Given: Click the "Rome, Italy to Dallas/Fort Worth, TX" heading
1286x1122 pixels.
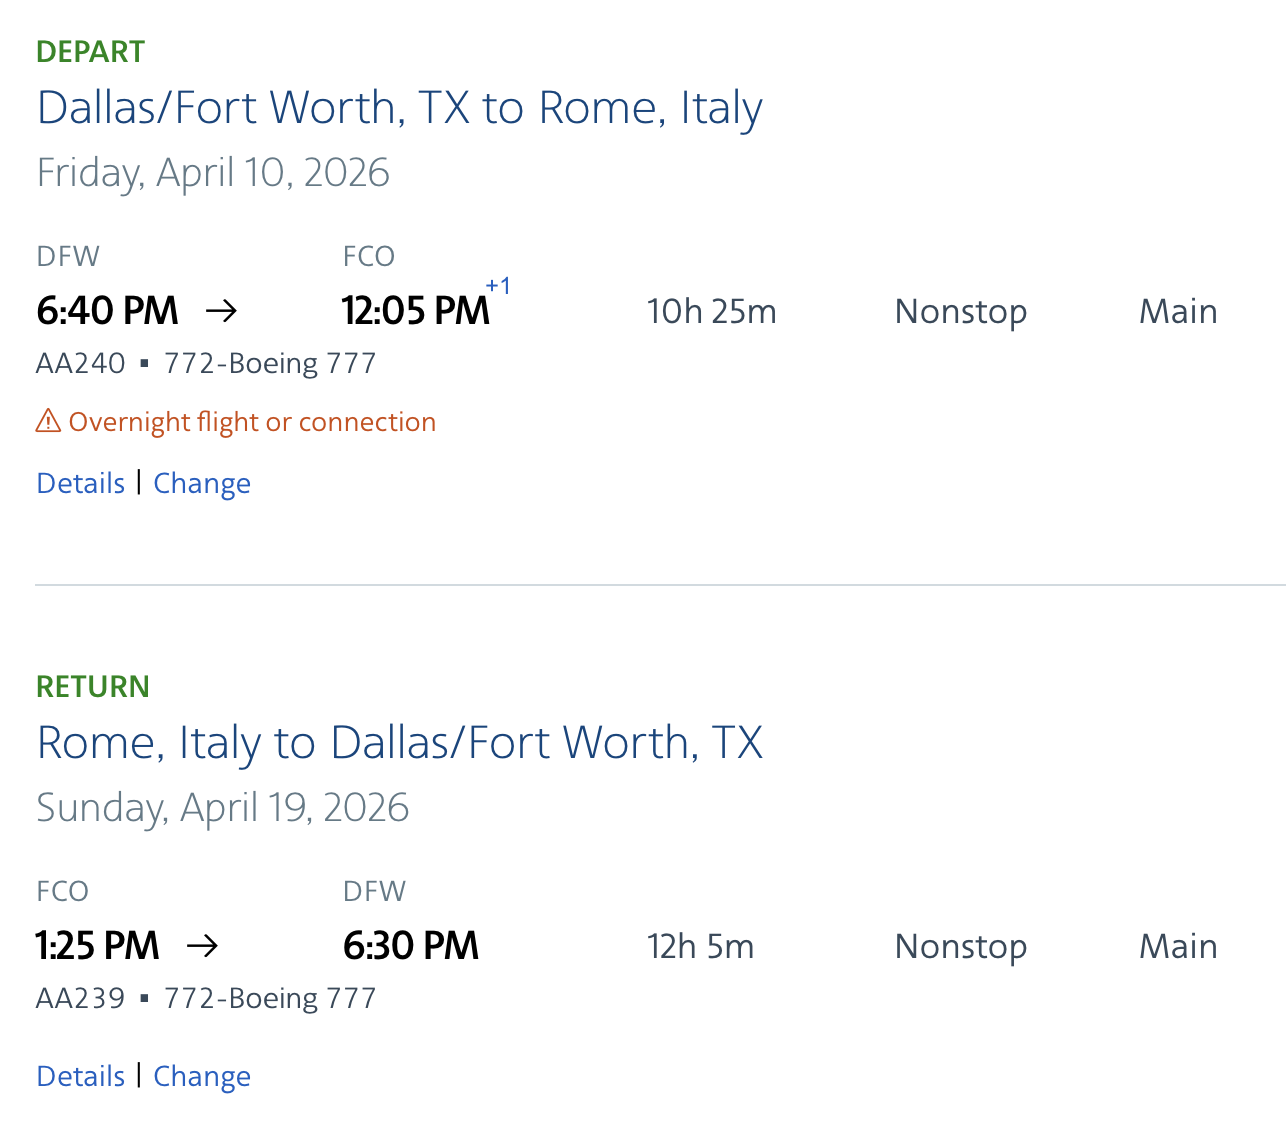Looking at the screenshot, I should [400, 743].
